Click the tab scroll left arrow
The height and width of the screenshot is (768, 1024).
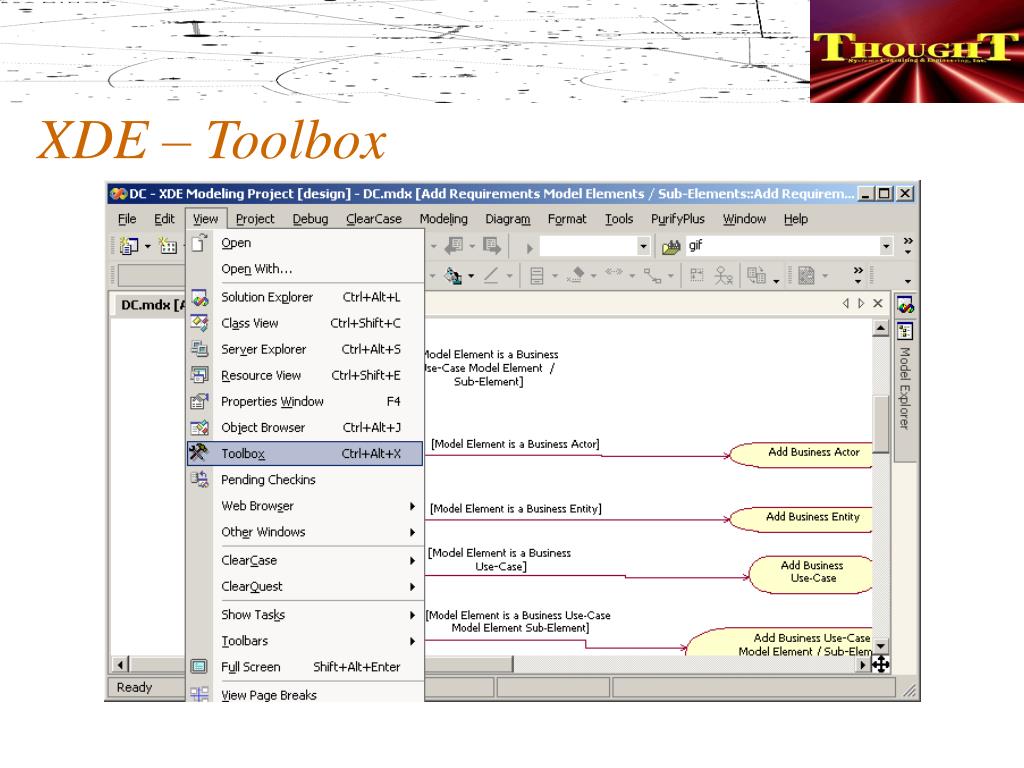(x=846, y=304)
